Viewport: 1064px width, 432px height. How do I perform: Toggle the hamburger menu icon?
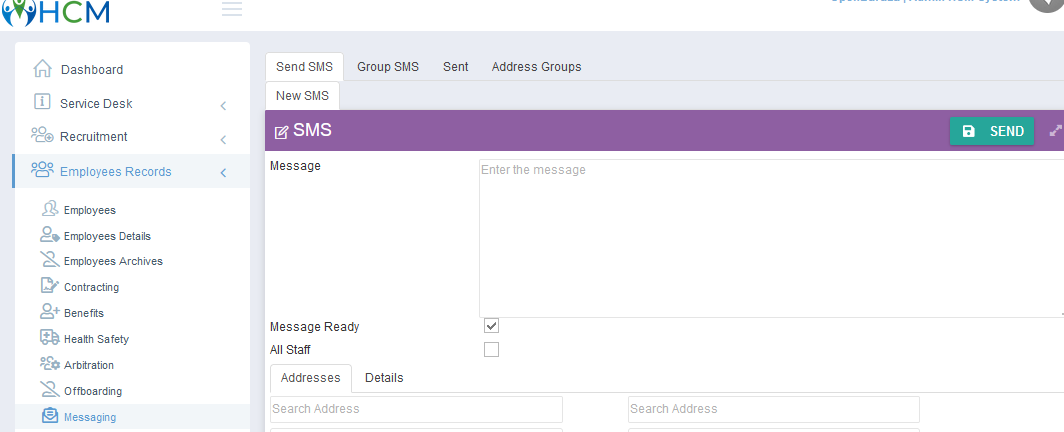click(232, 9)
